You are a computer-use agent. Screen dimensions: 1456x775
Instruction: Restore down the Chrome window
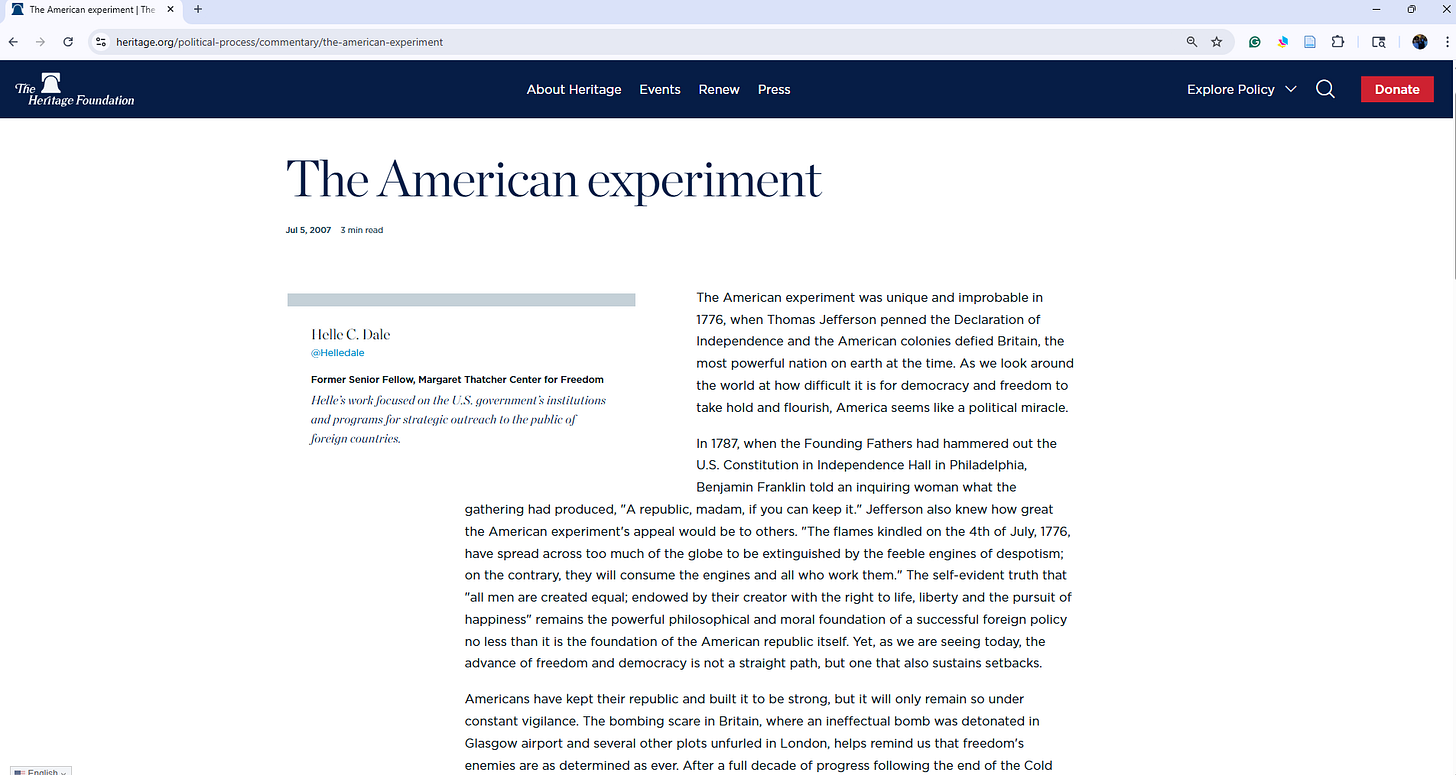1411,9
